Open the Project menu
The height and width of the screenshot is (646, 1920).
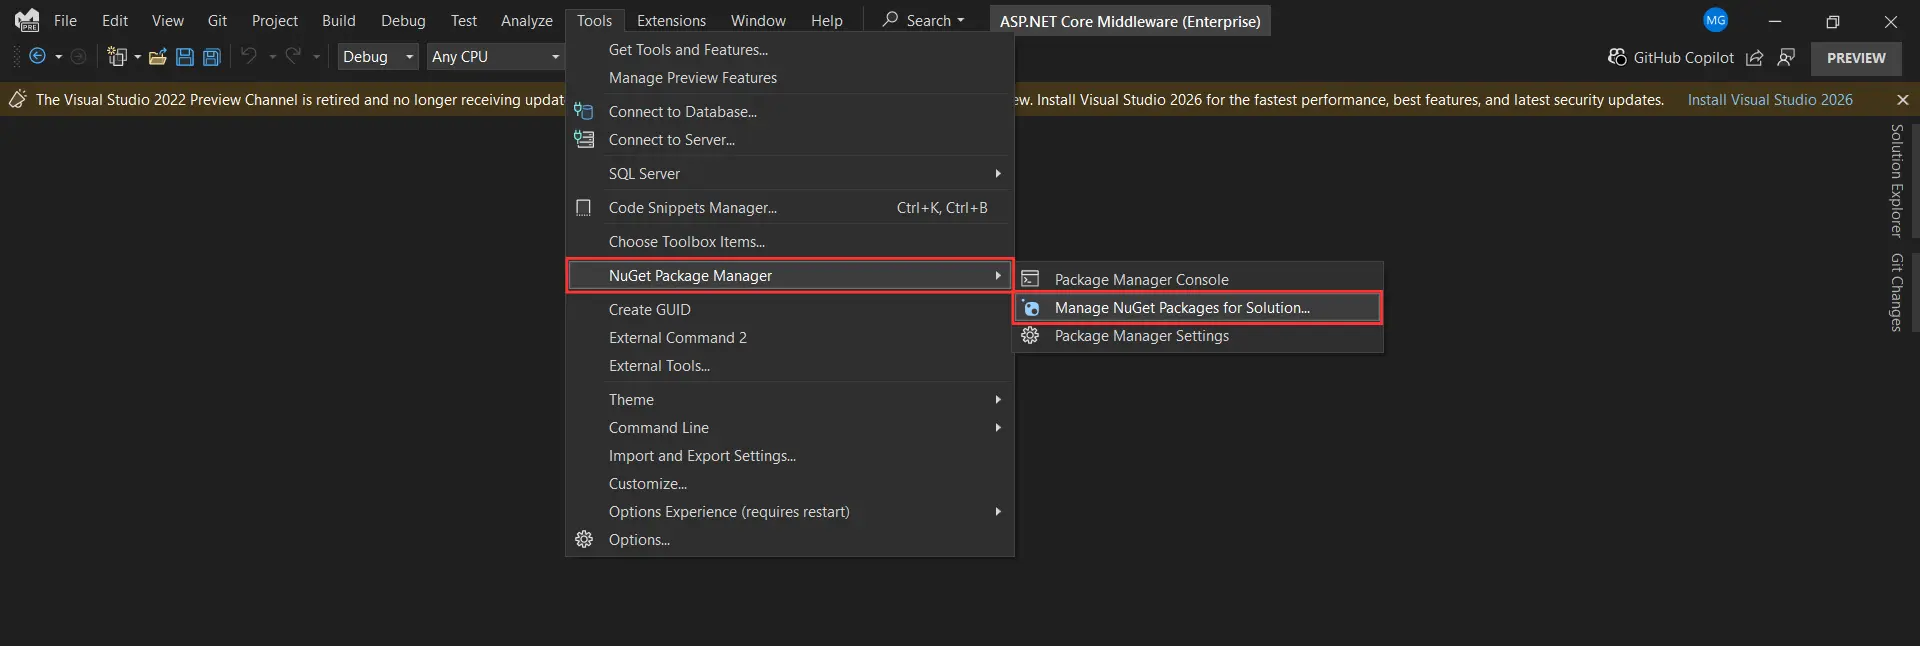(x=275, y=20)
